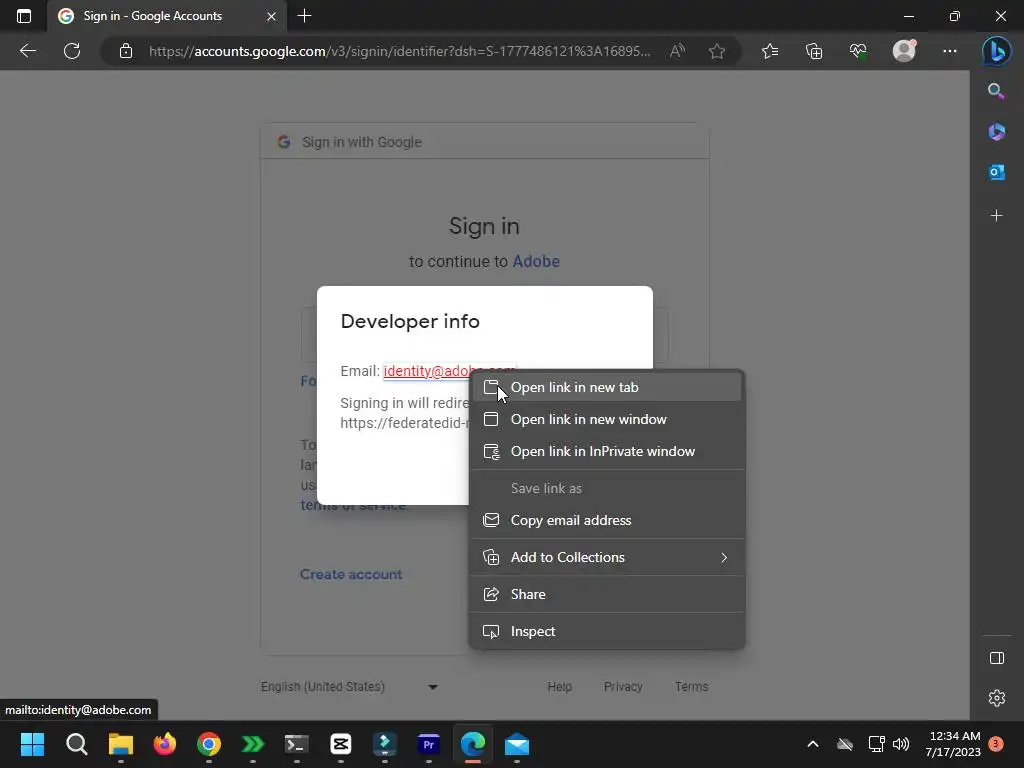Choose 'Copy email address' from context menu

pos(607,520)
